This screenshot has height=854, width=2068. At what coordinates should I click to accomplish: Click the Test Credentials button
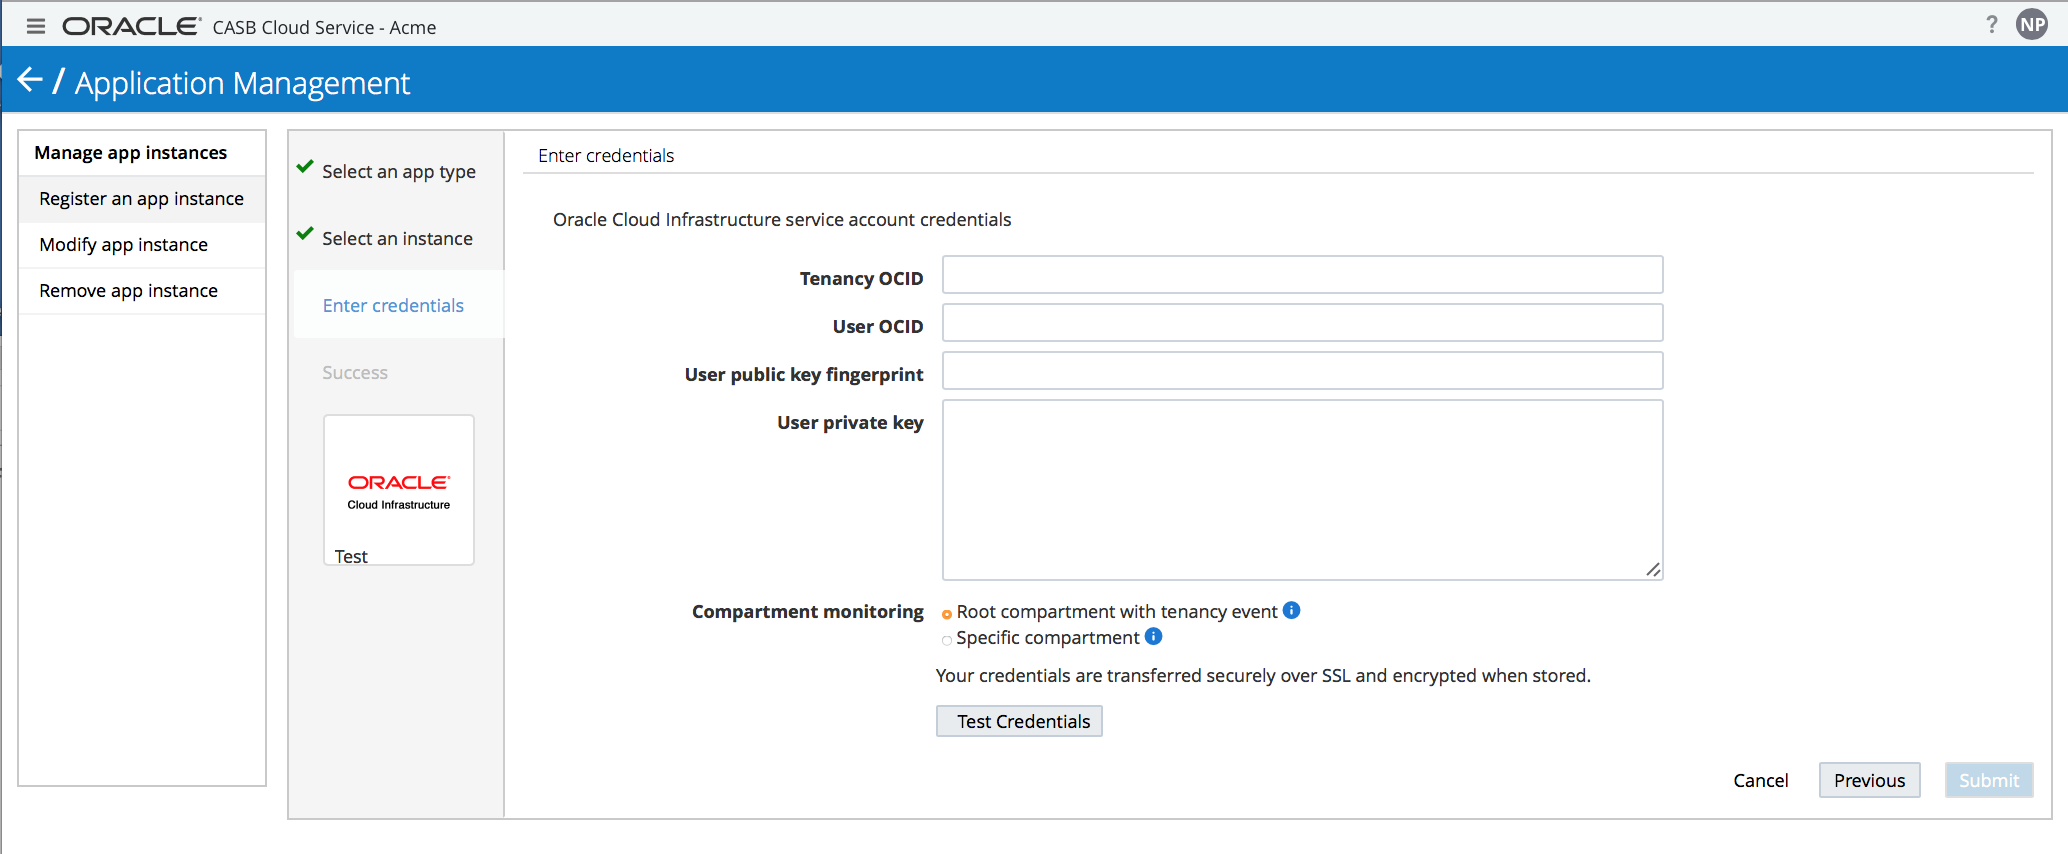pos(1019,721)
